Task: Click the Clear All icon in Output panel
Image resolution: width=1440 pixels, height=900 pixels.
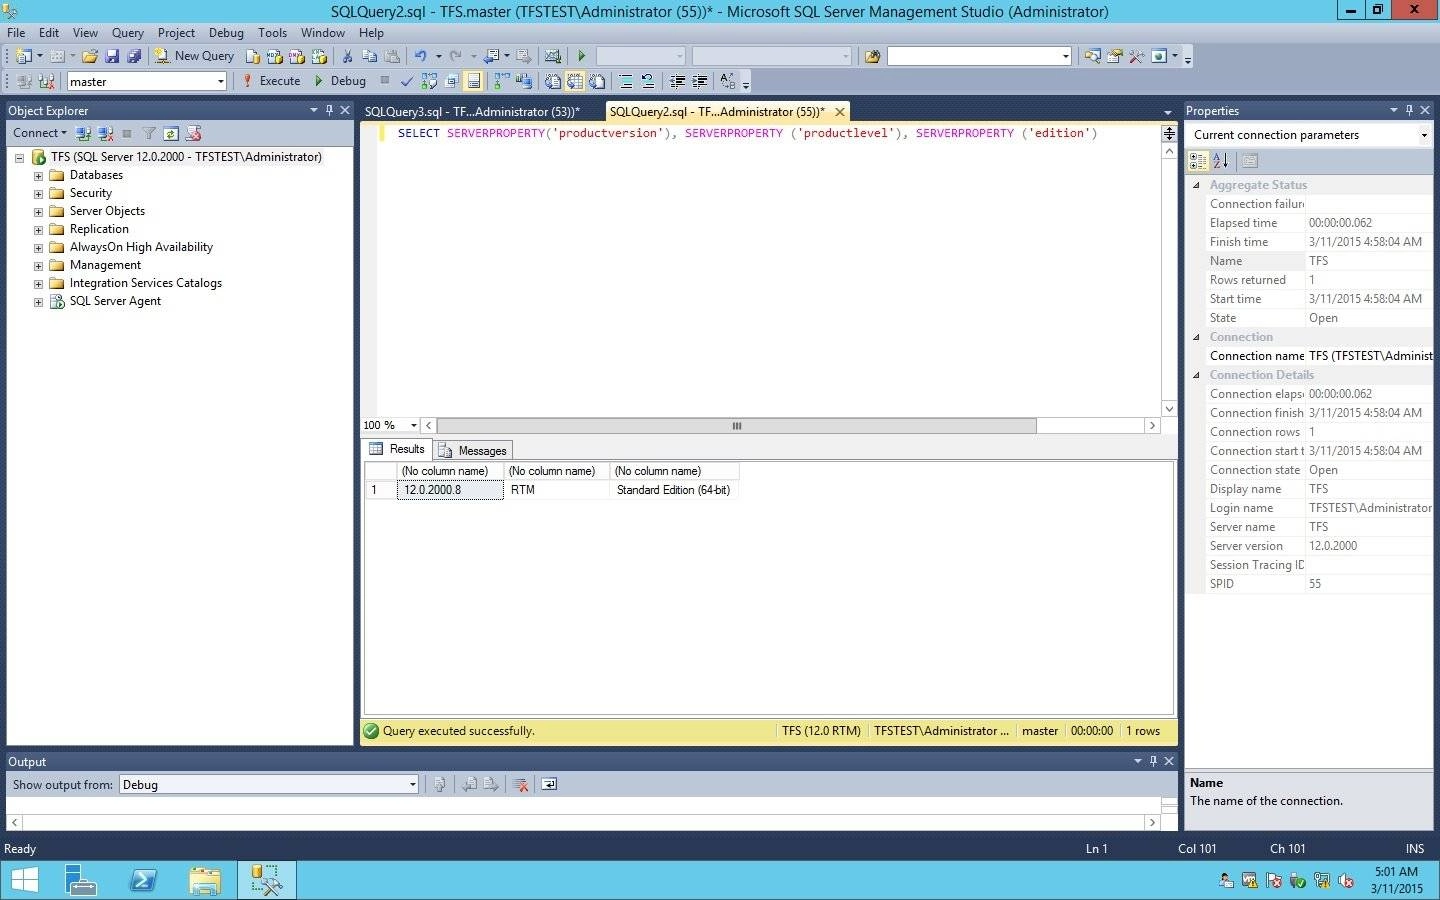Action: pos(520,784)
